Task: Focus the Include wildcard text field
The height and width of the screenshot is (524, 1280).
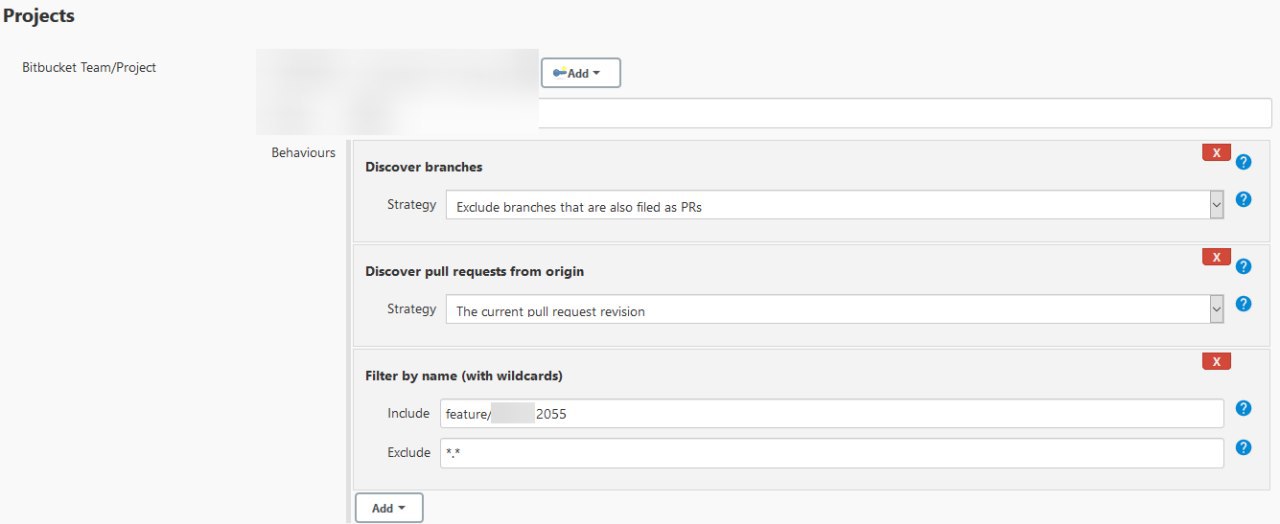Action: click(x=832, y=413)
